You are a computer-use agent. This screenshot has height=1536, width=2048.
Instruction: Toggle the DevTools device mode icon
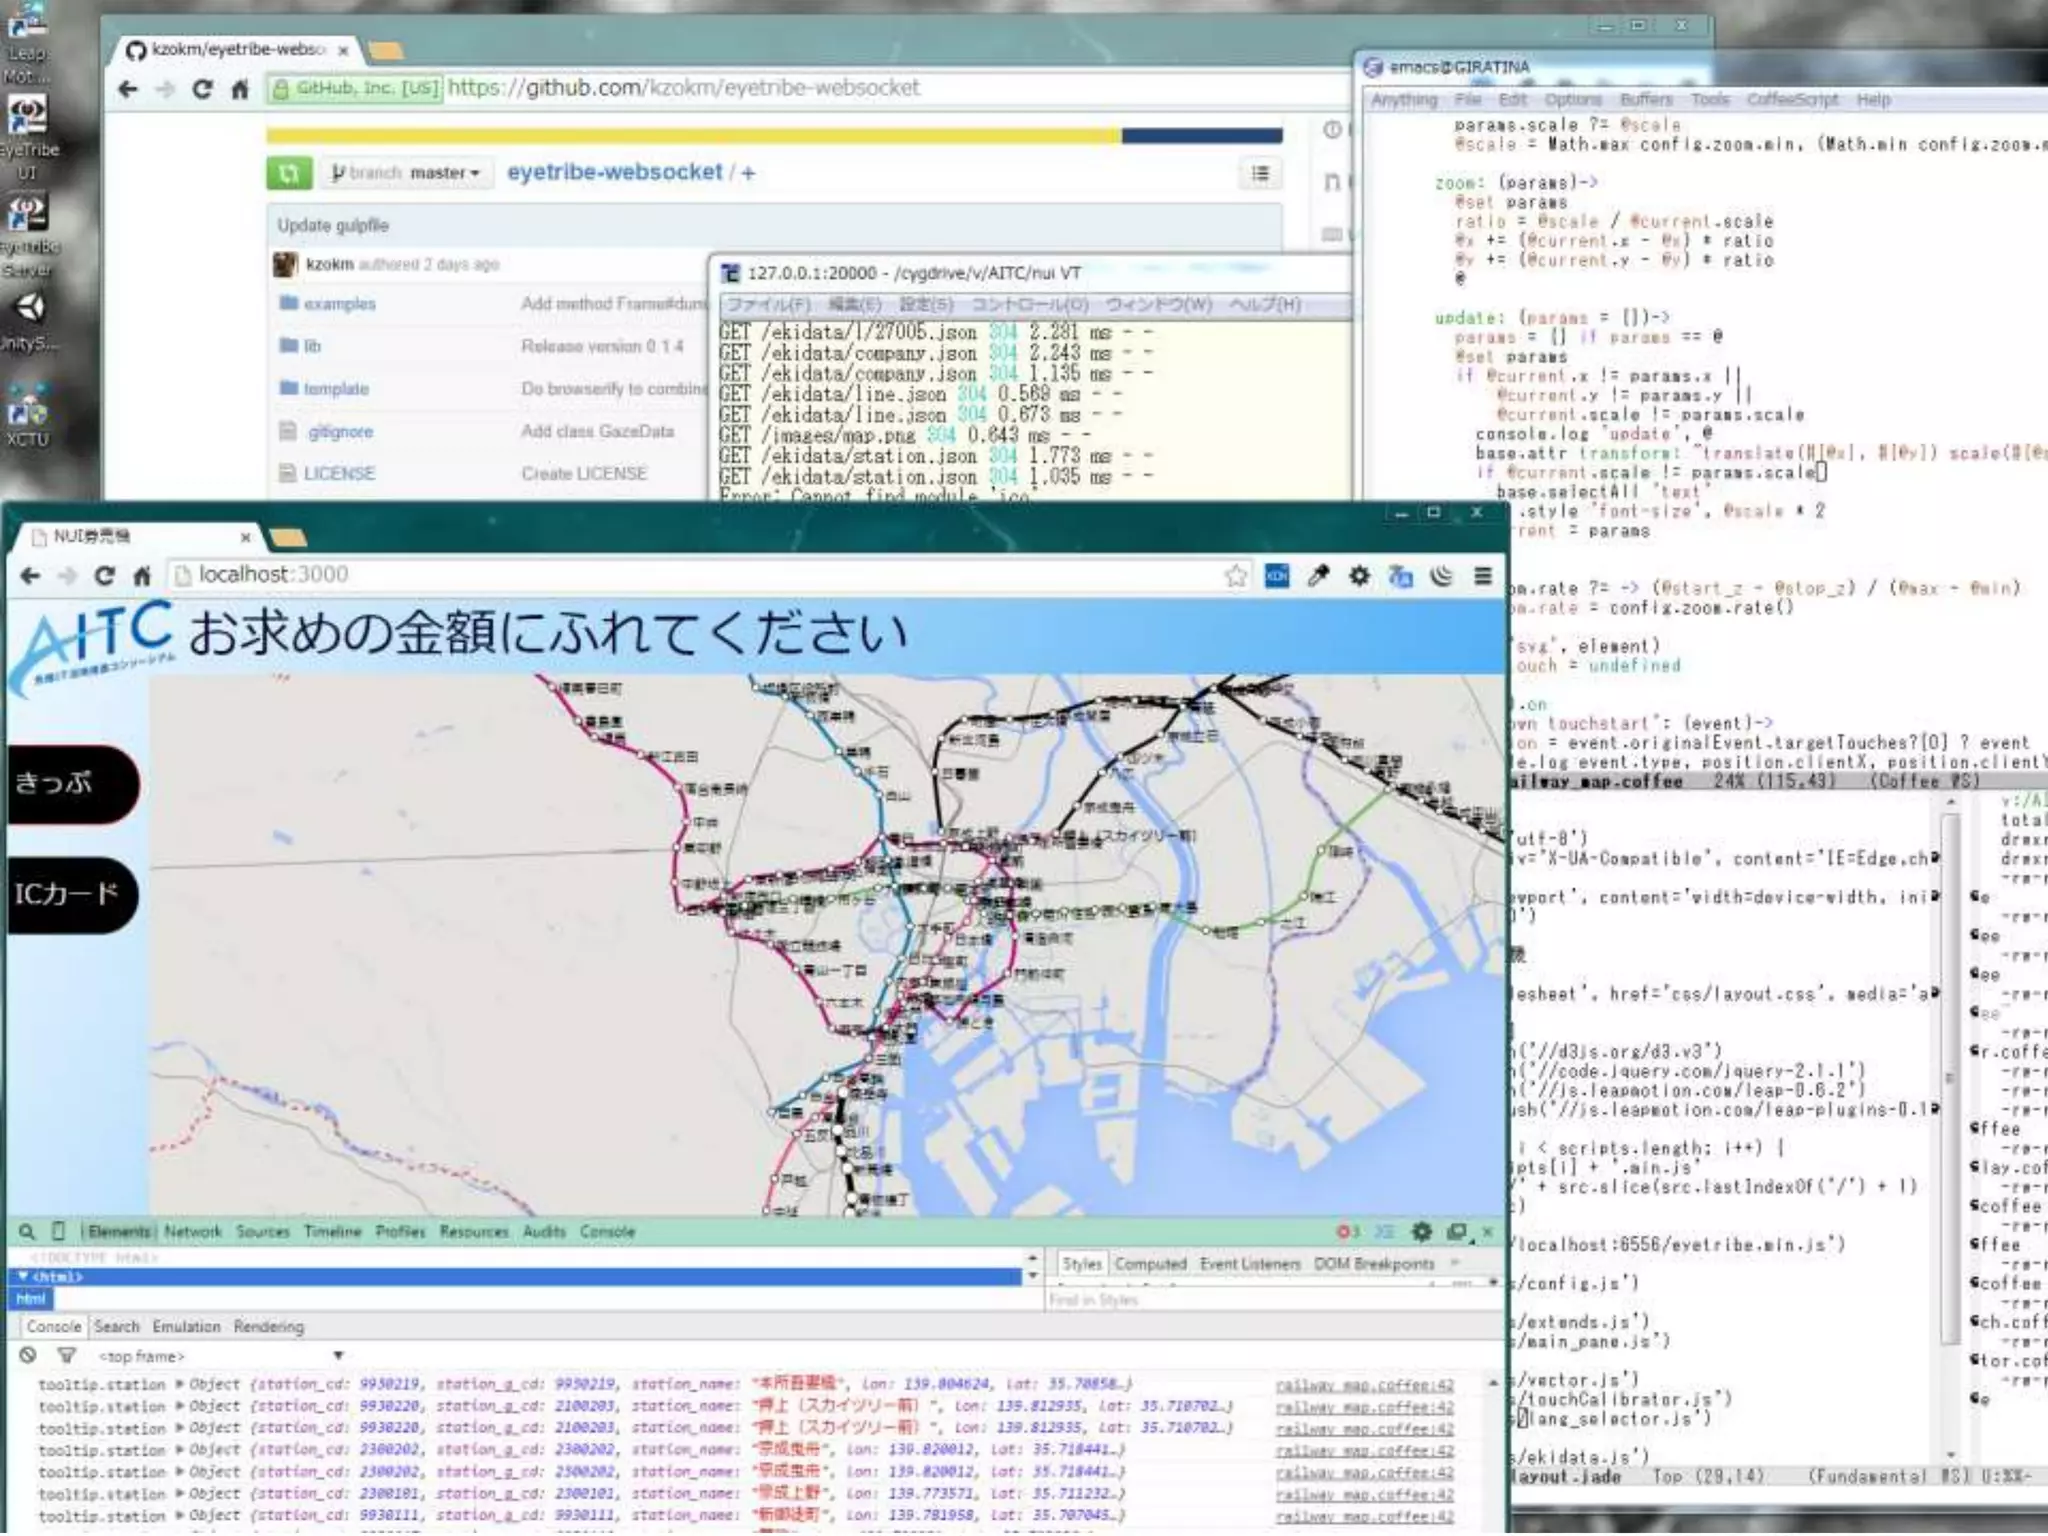coord(58,1231)
